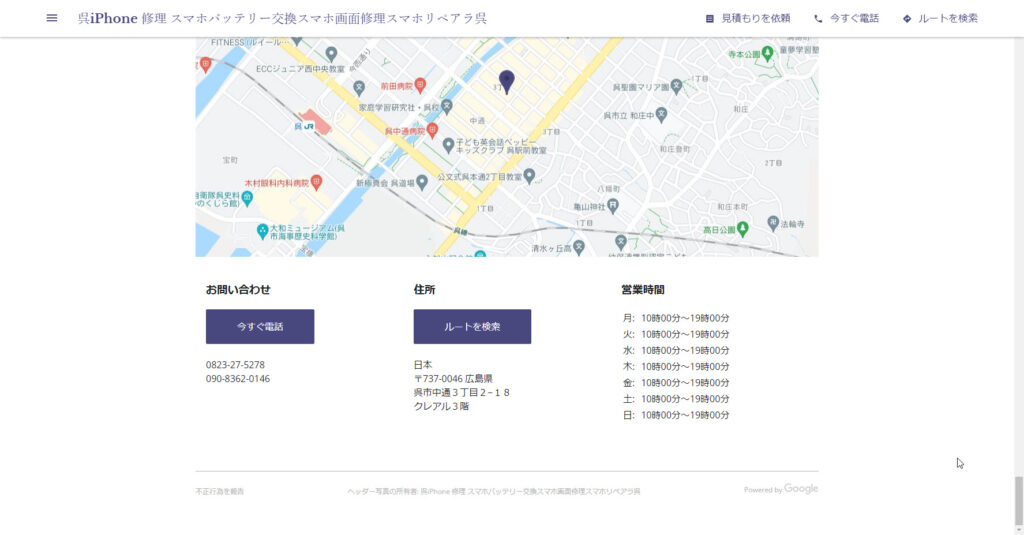Click Sunday hours row starting with 日
1024x535 pixels.
pos(676,415)
